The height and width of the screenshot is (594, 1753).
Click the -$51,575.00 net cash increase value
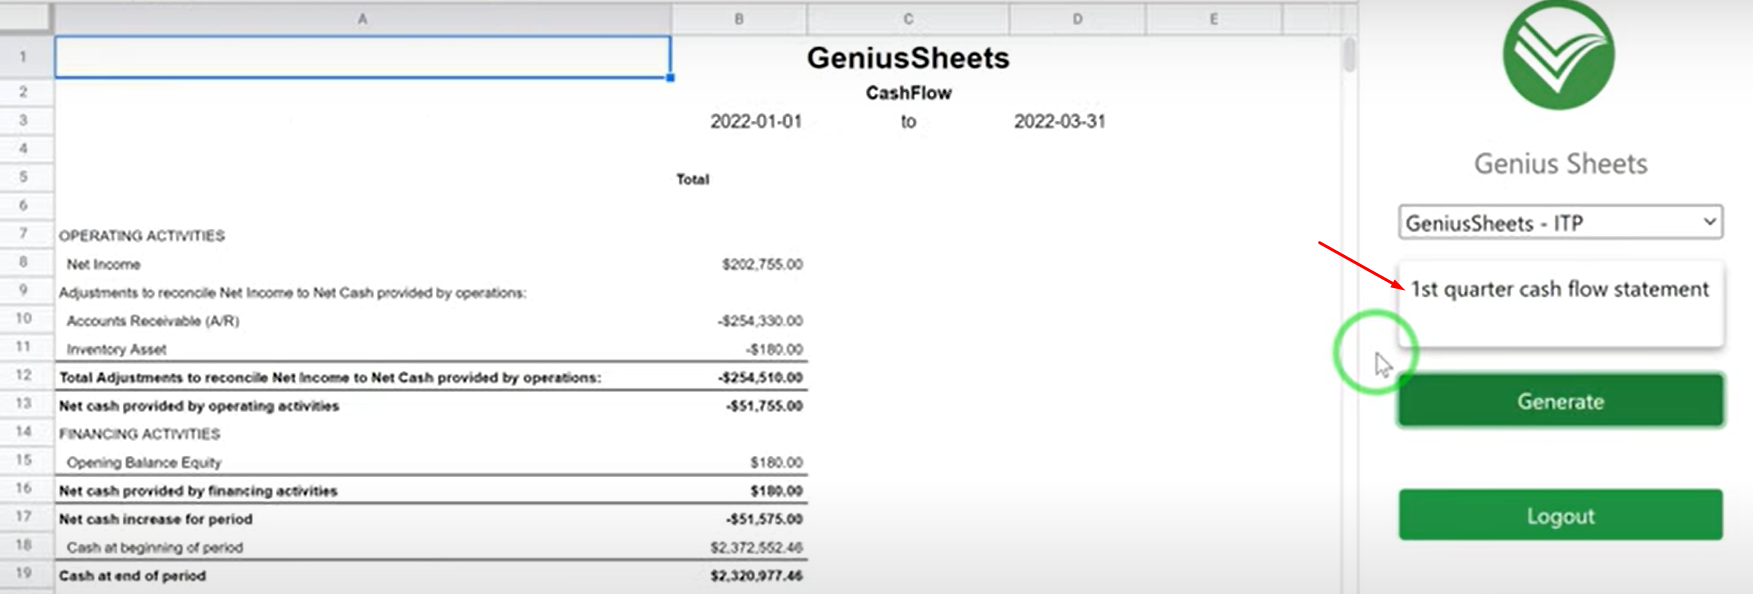pos(765,519)
